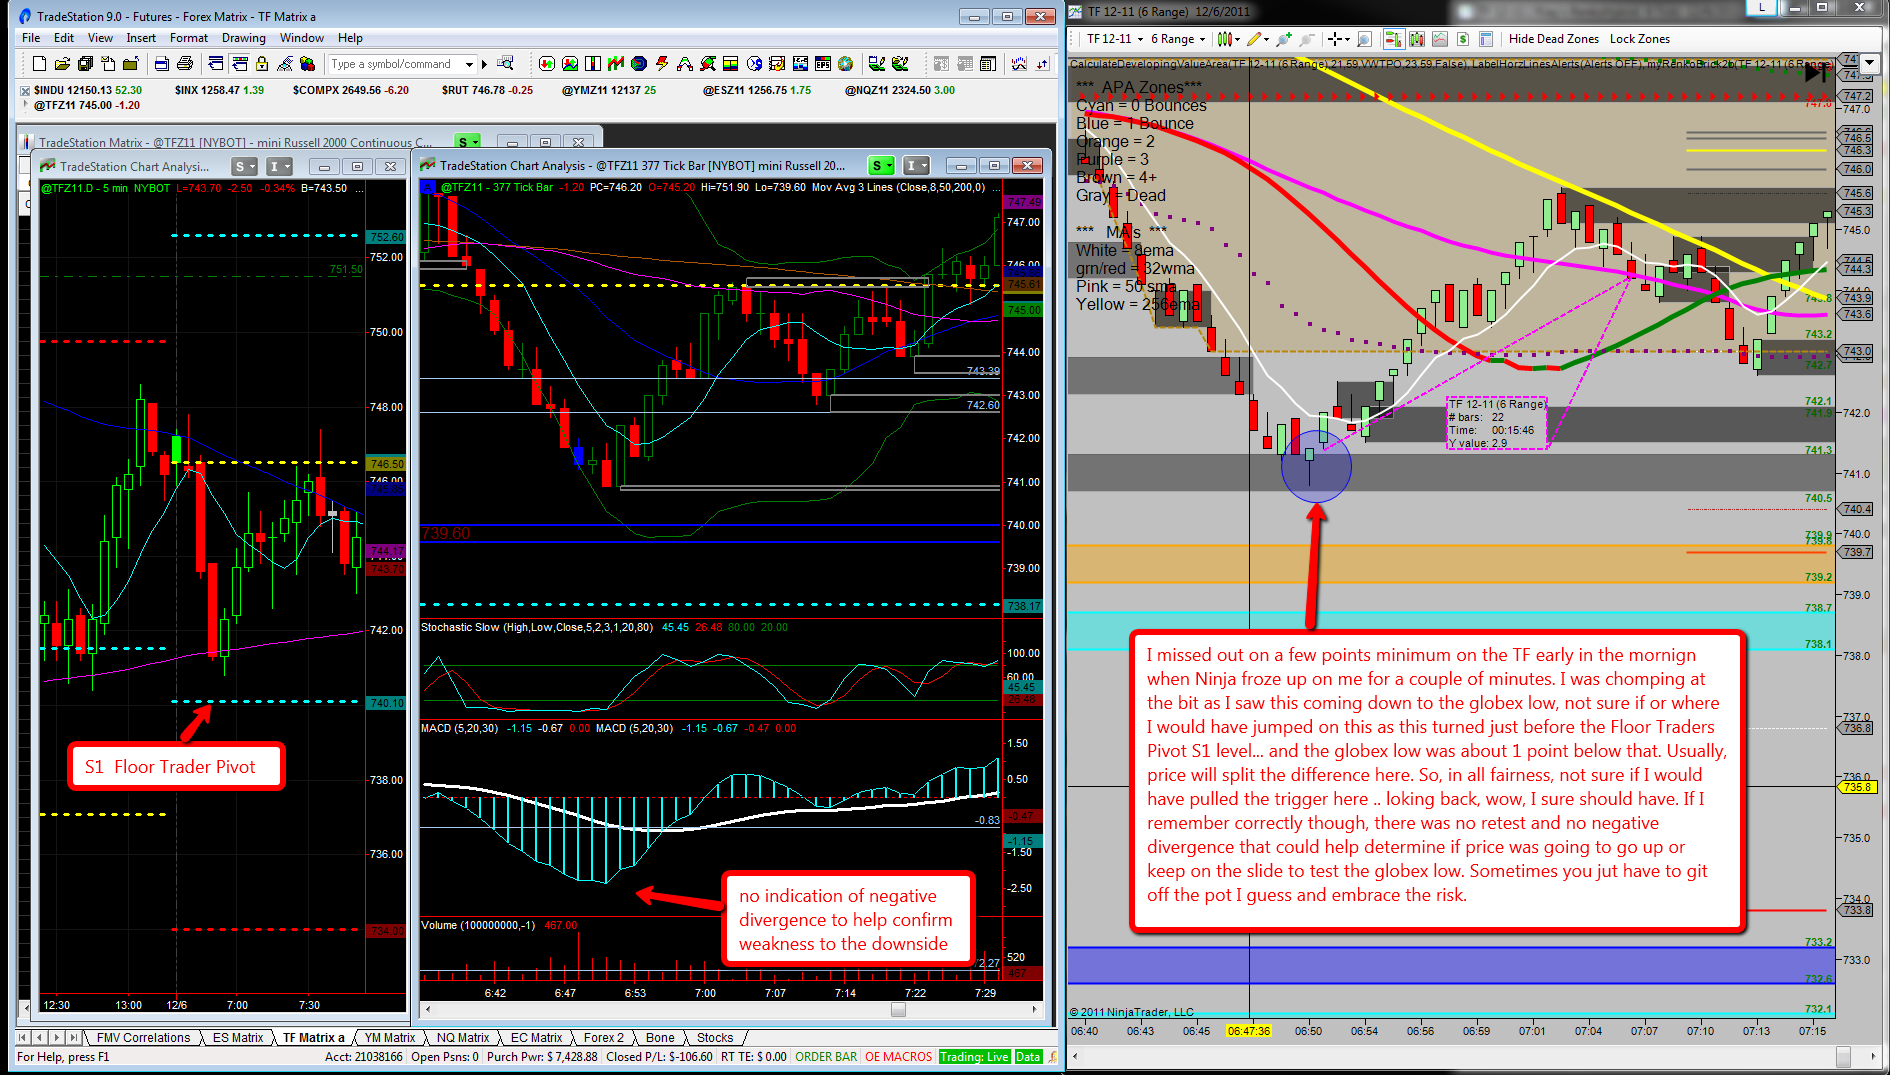Click the L button in NinjaTrader title bar
The width and height of the screenshot is (1890, 1075).
pos(1761,8)
